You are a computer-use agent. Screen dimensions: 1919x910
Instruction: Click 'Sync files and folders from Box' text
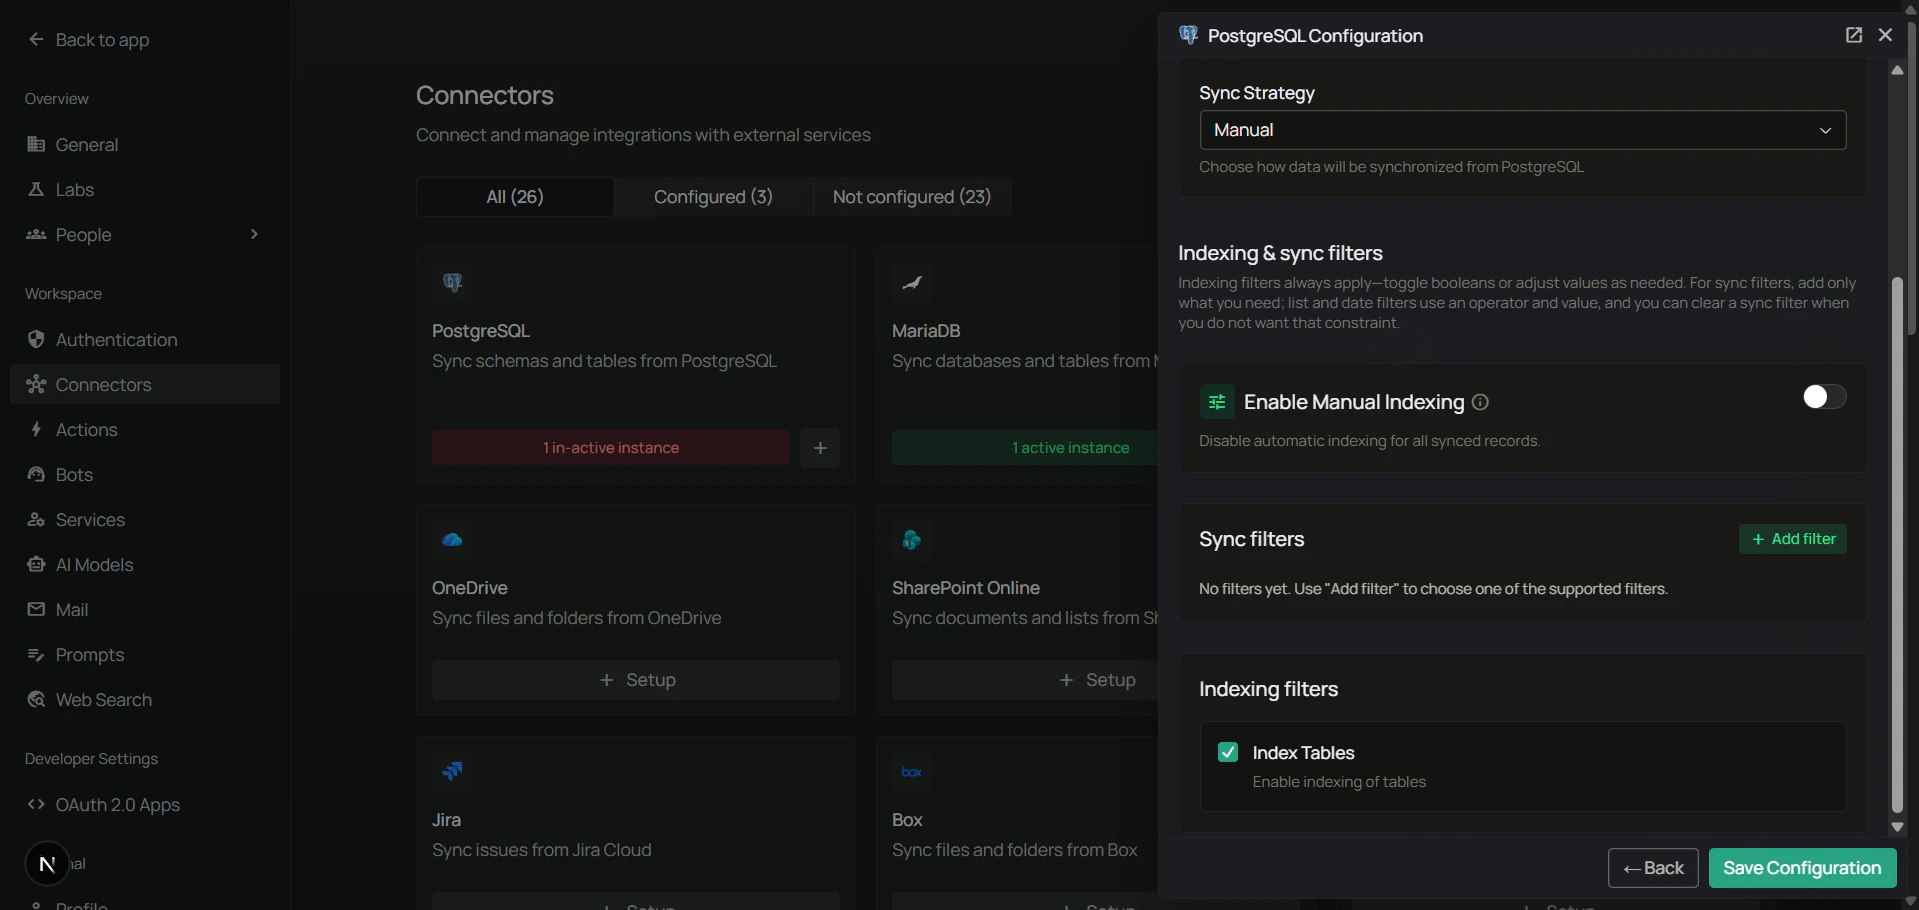(1015, 850)
